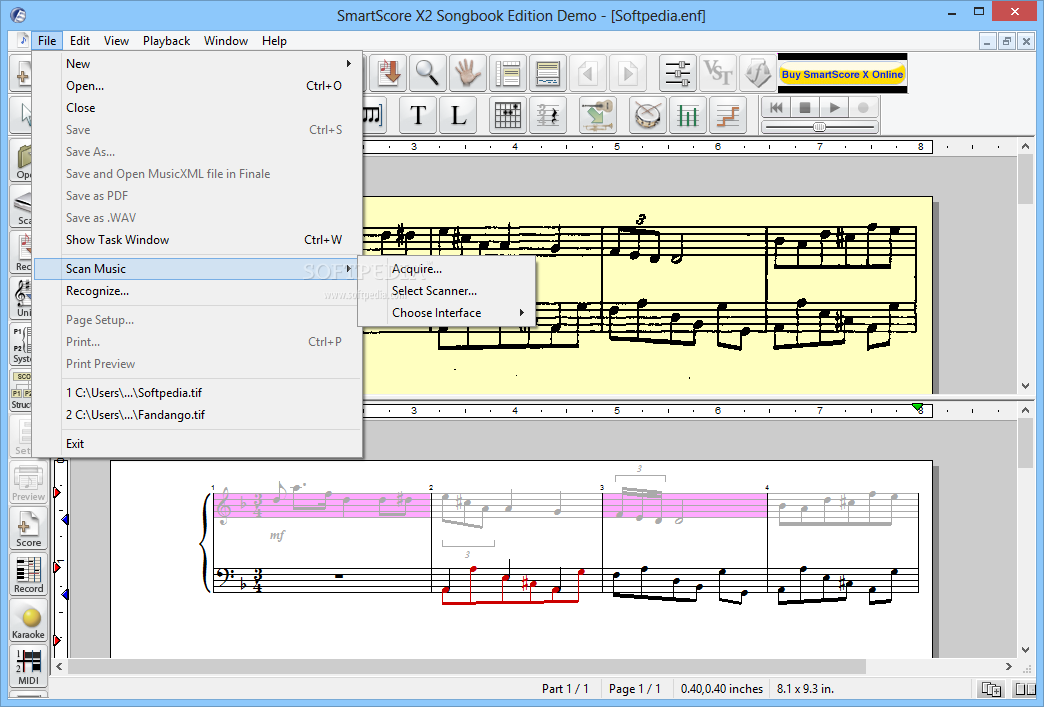Choose Select Scanner... option
This screenshot has height=707, width=1044.
tap(447, 290)
